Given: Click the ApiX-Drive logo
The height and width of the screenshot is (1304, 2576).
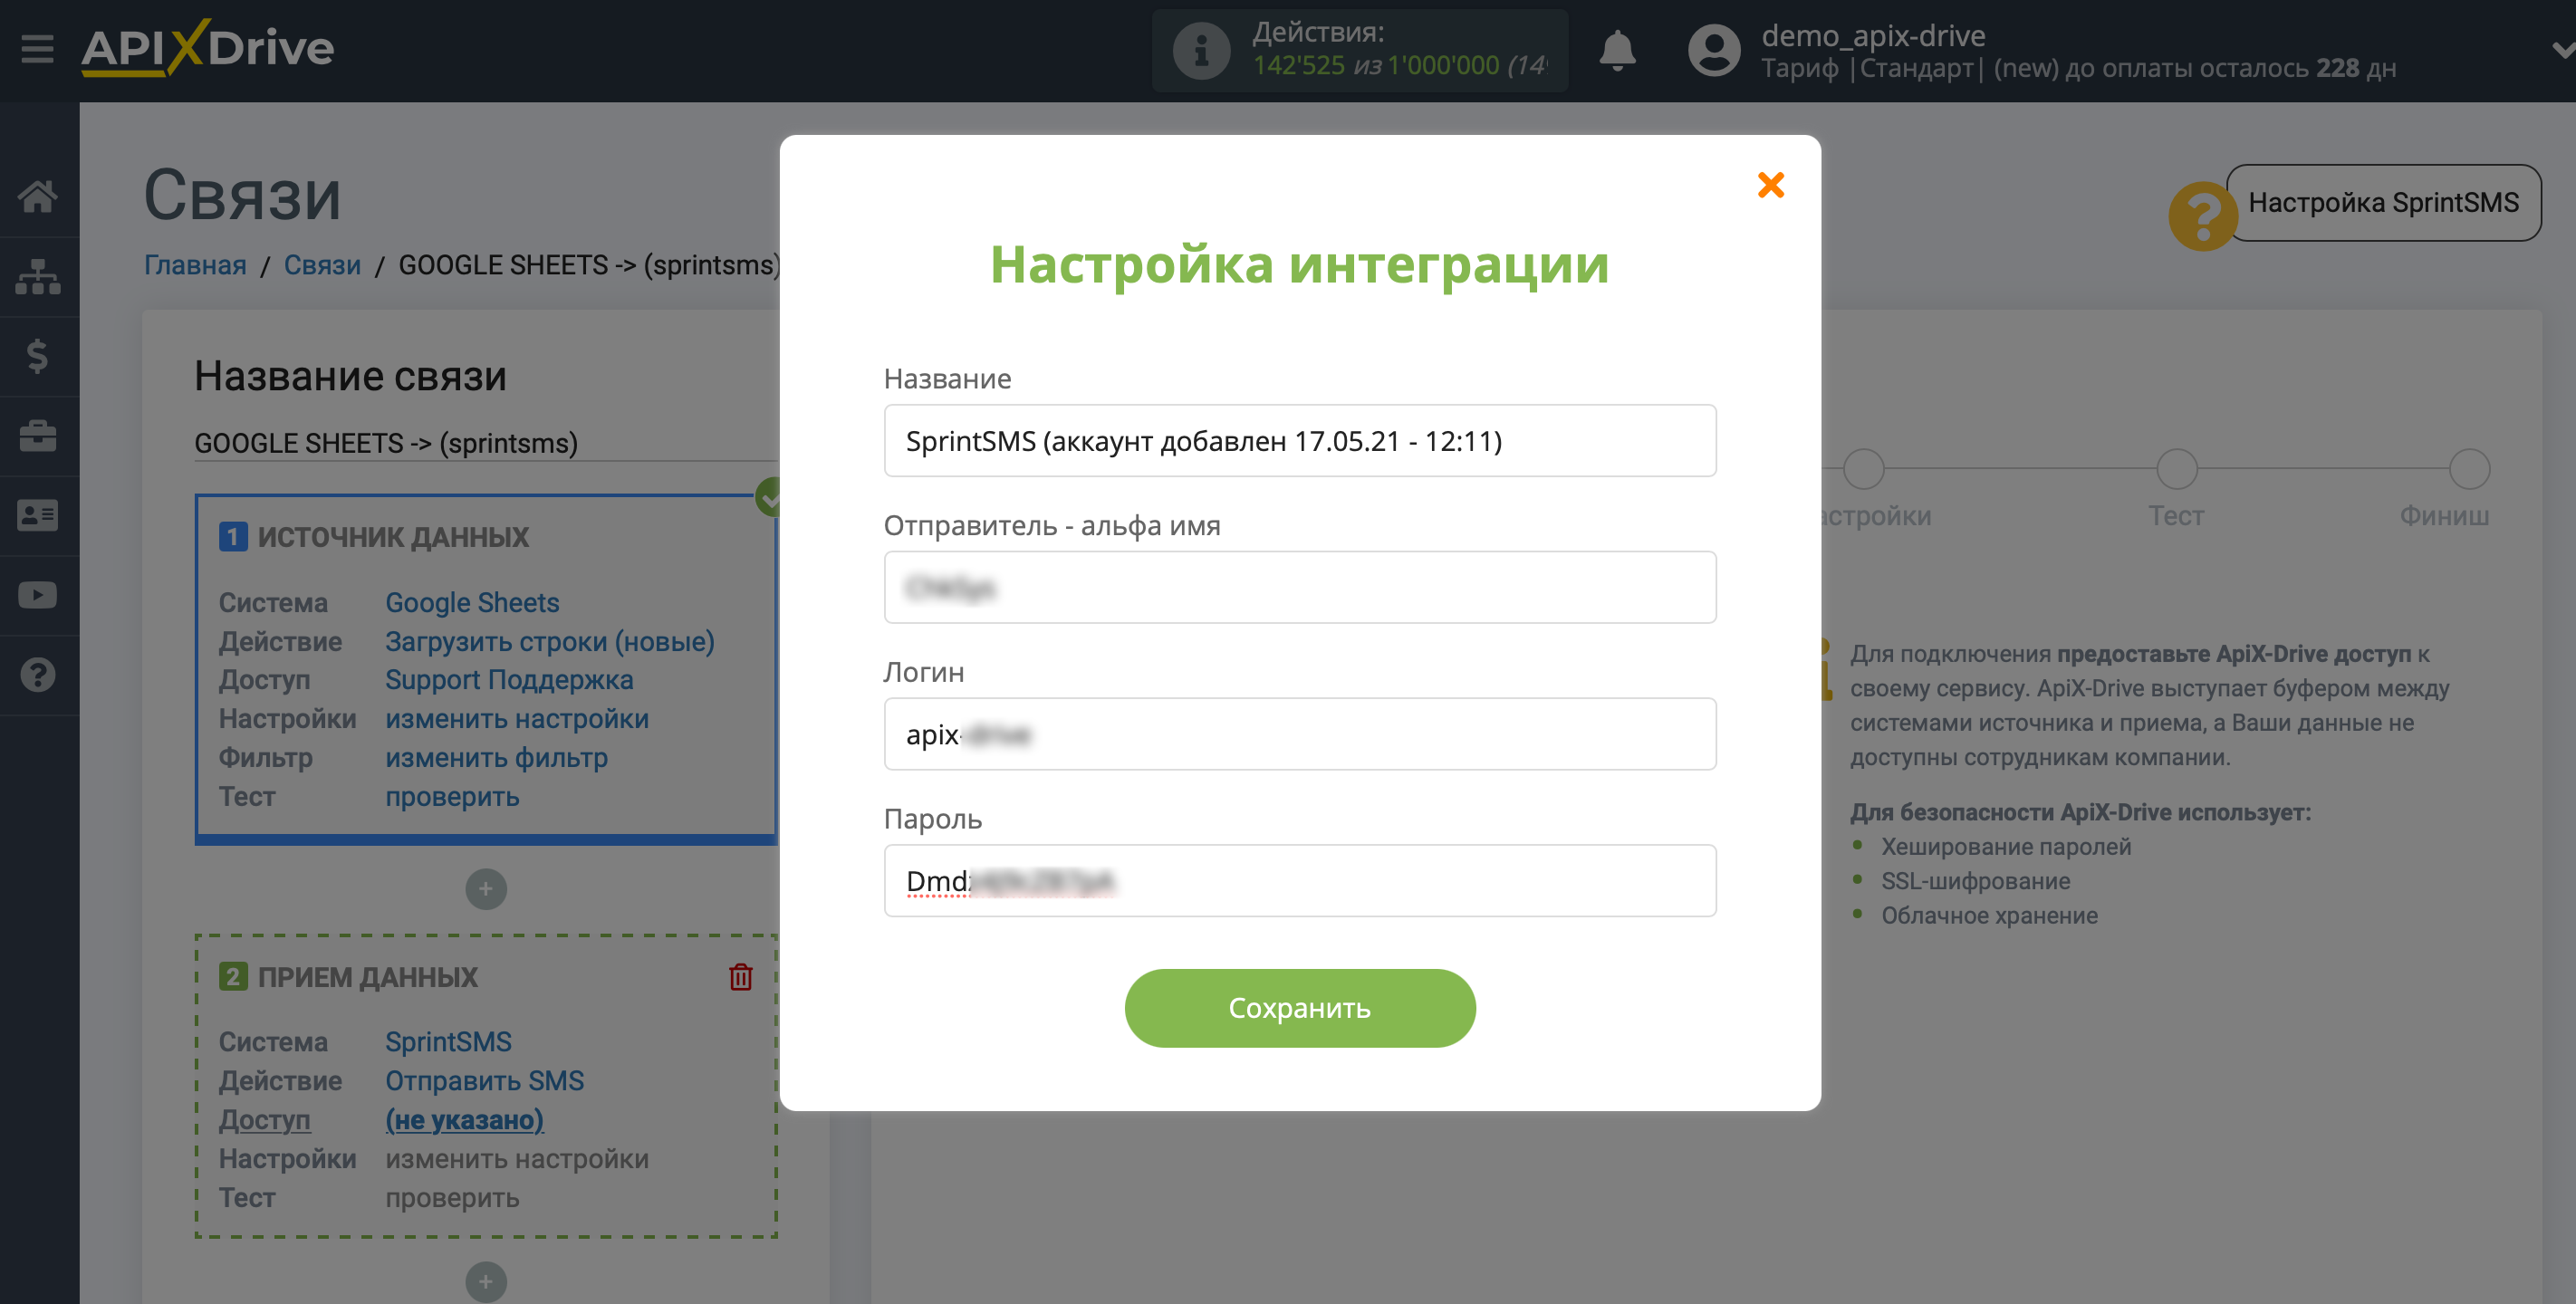Looking at the screenshot, I should (208, 48).
